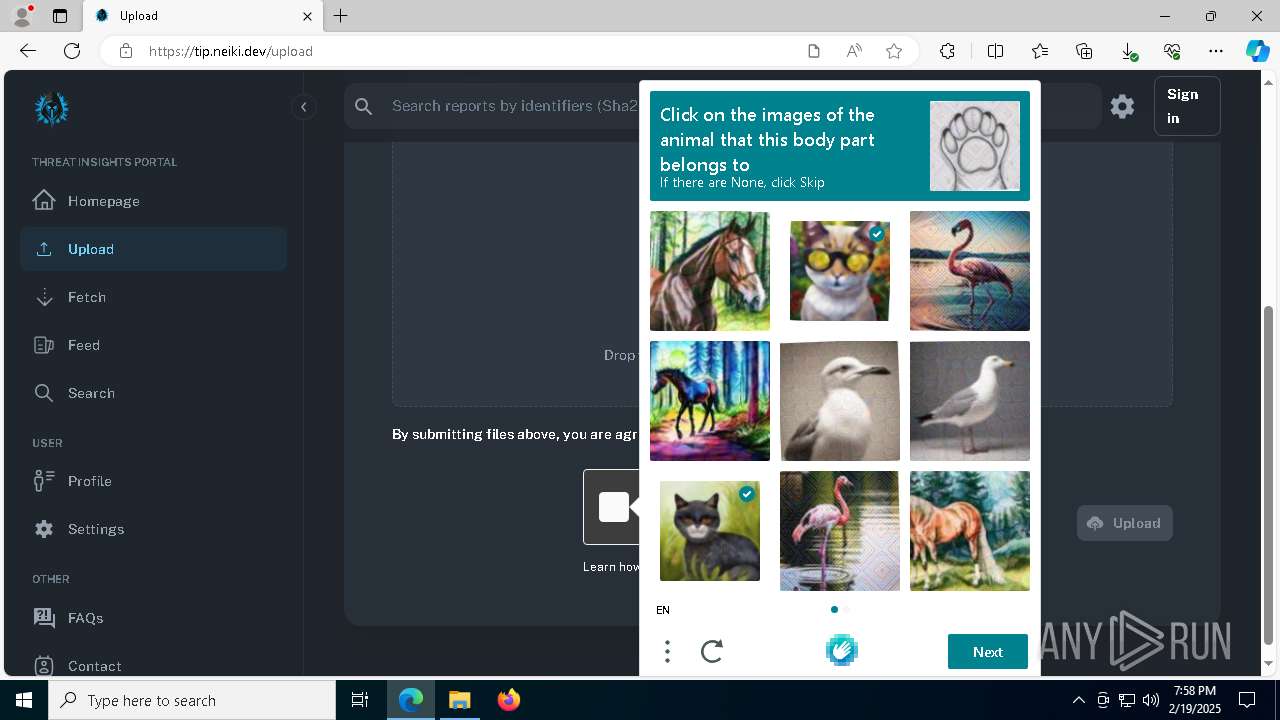View site information lock icon
The image size is (1280, 720).
[126, 51]
